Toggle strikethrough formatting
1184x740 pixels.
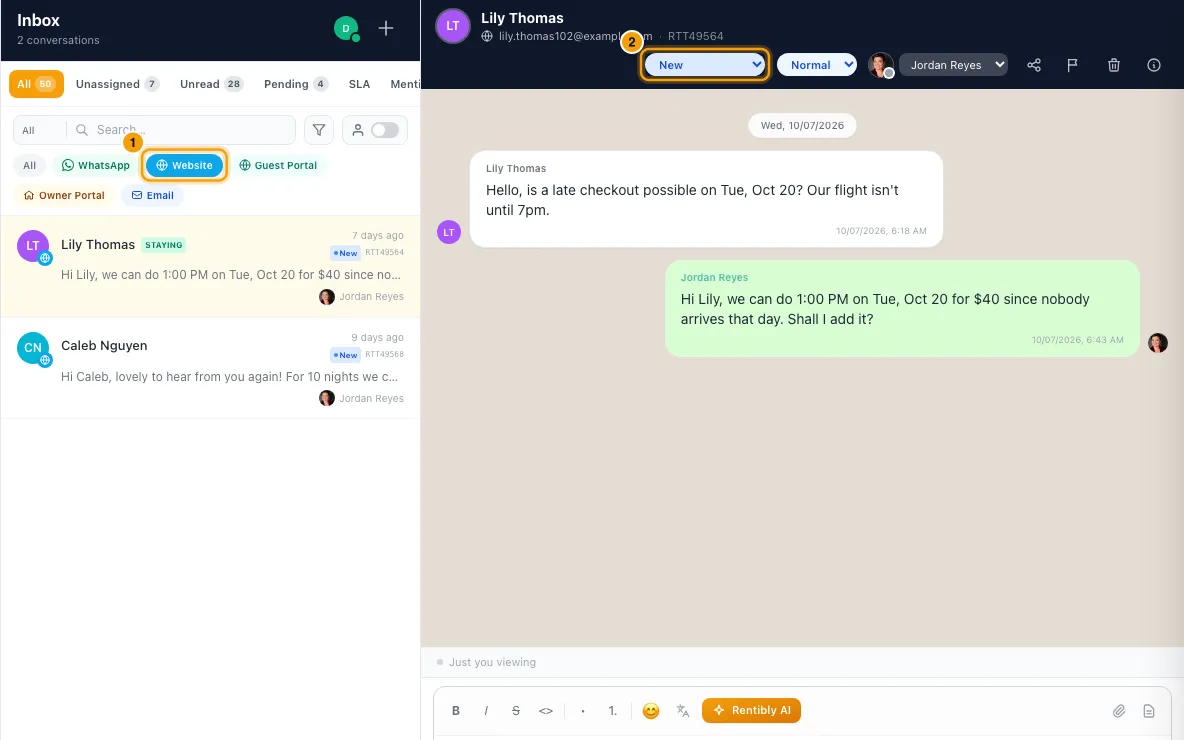(516, 711)
